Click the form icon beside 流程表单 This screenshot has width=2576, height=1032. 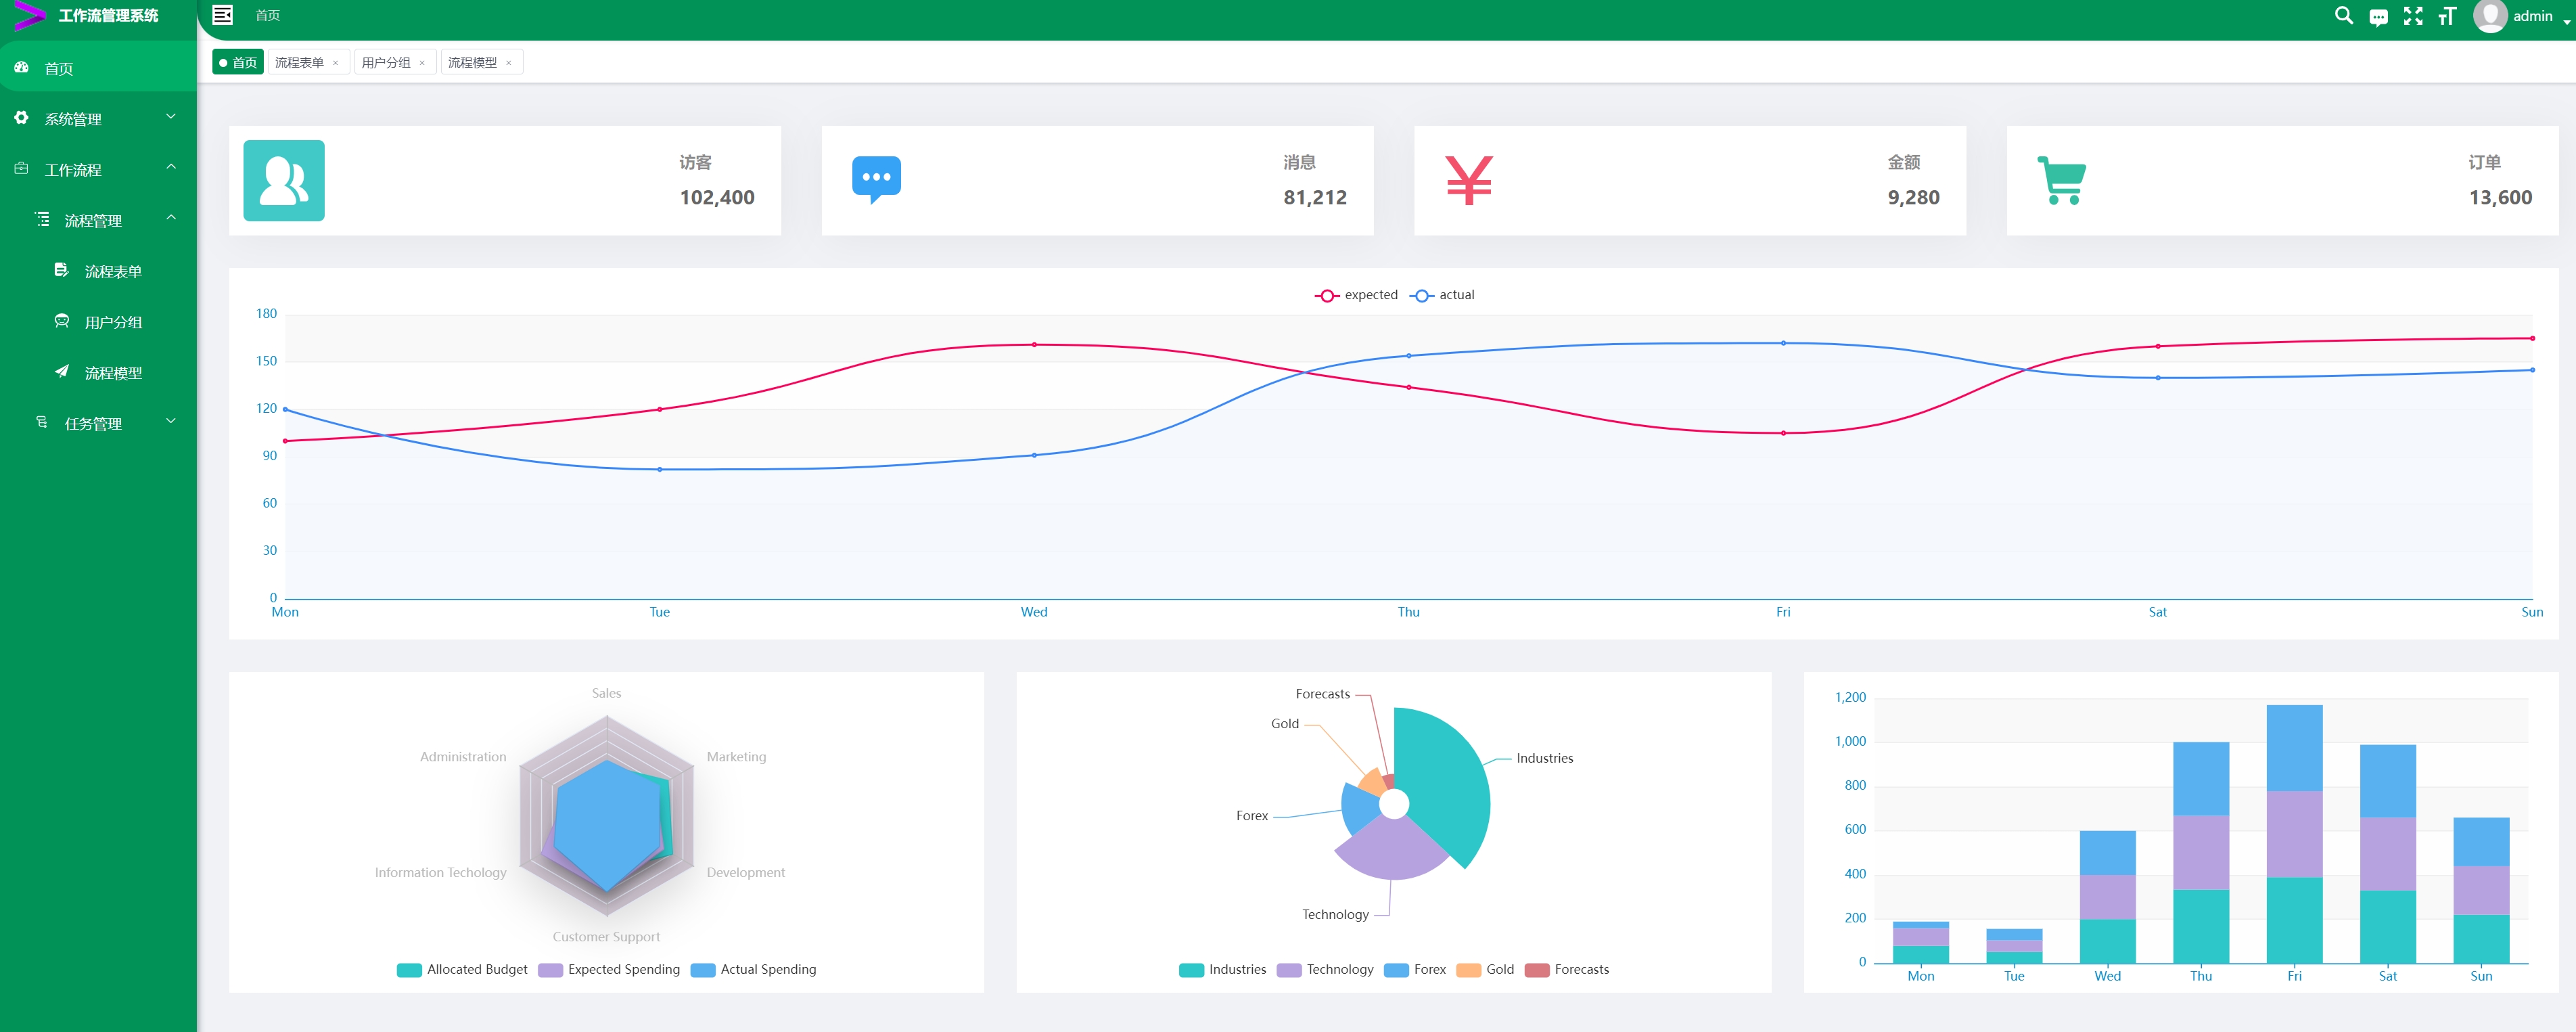(62, 270)
